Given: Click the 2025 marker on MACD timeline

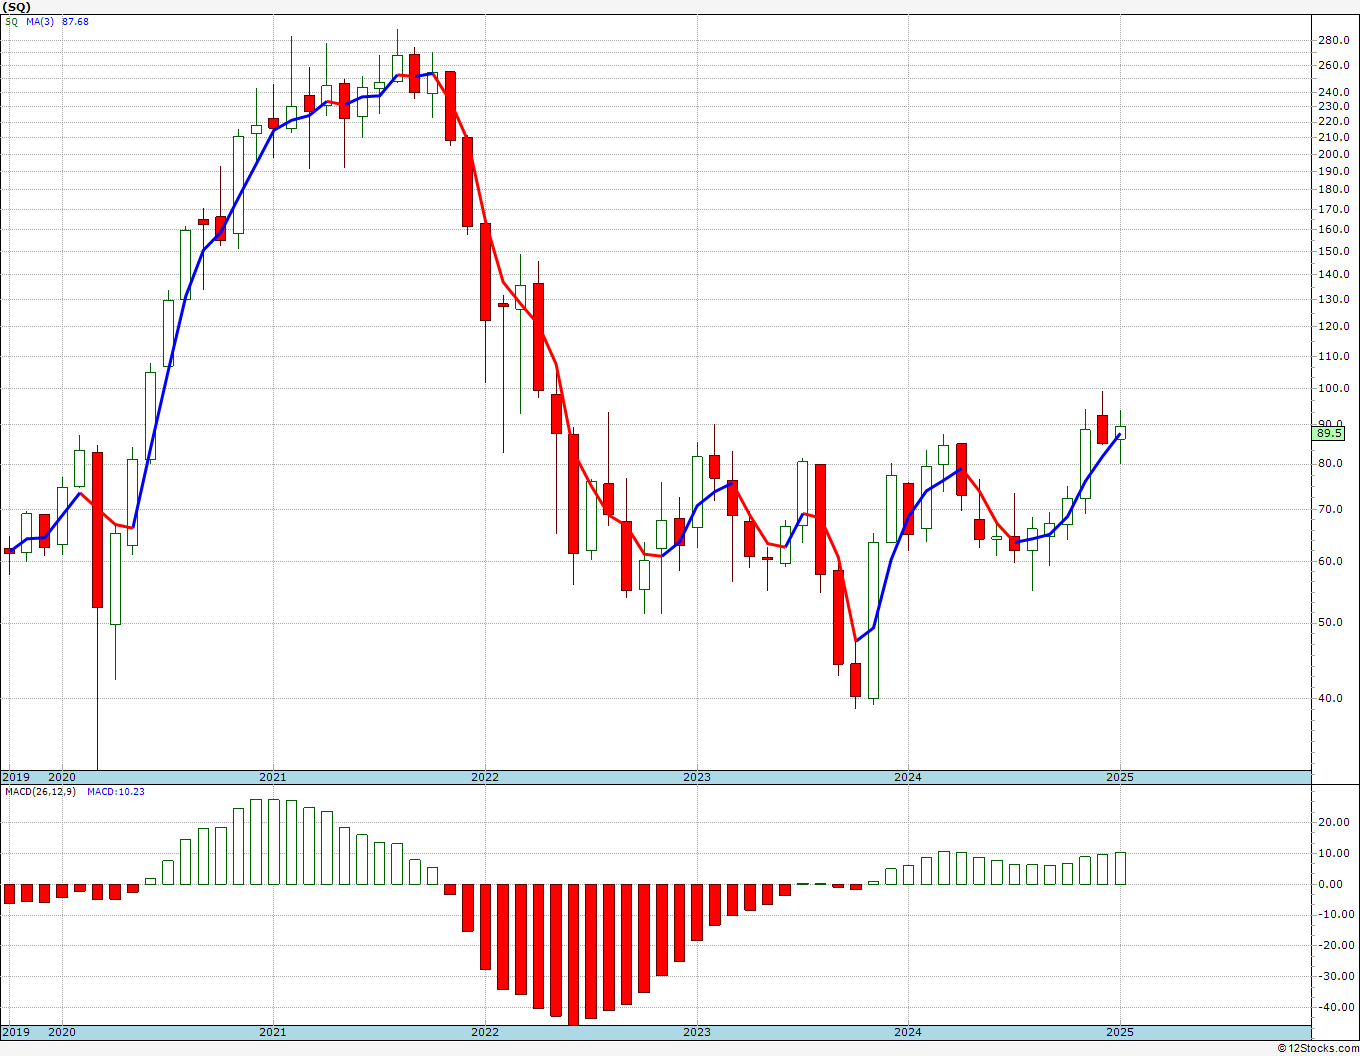Looking at the screenshot, I should click(x=1120, y=1032).
